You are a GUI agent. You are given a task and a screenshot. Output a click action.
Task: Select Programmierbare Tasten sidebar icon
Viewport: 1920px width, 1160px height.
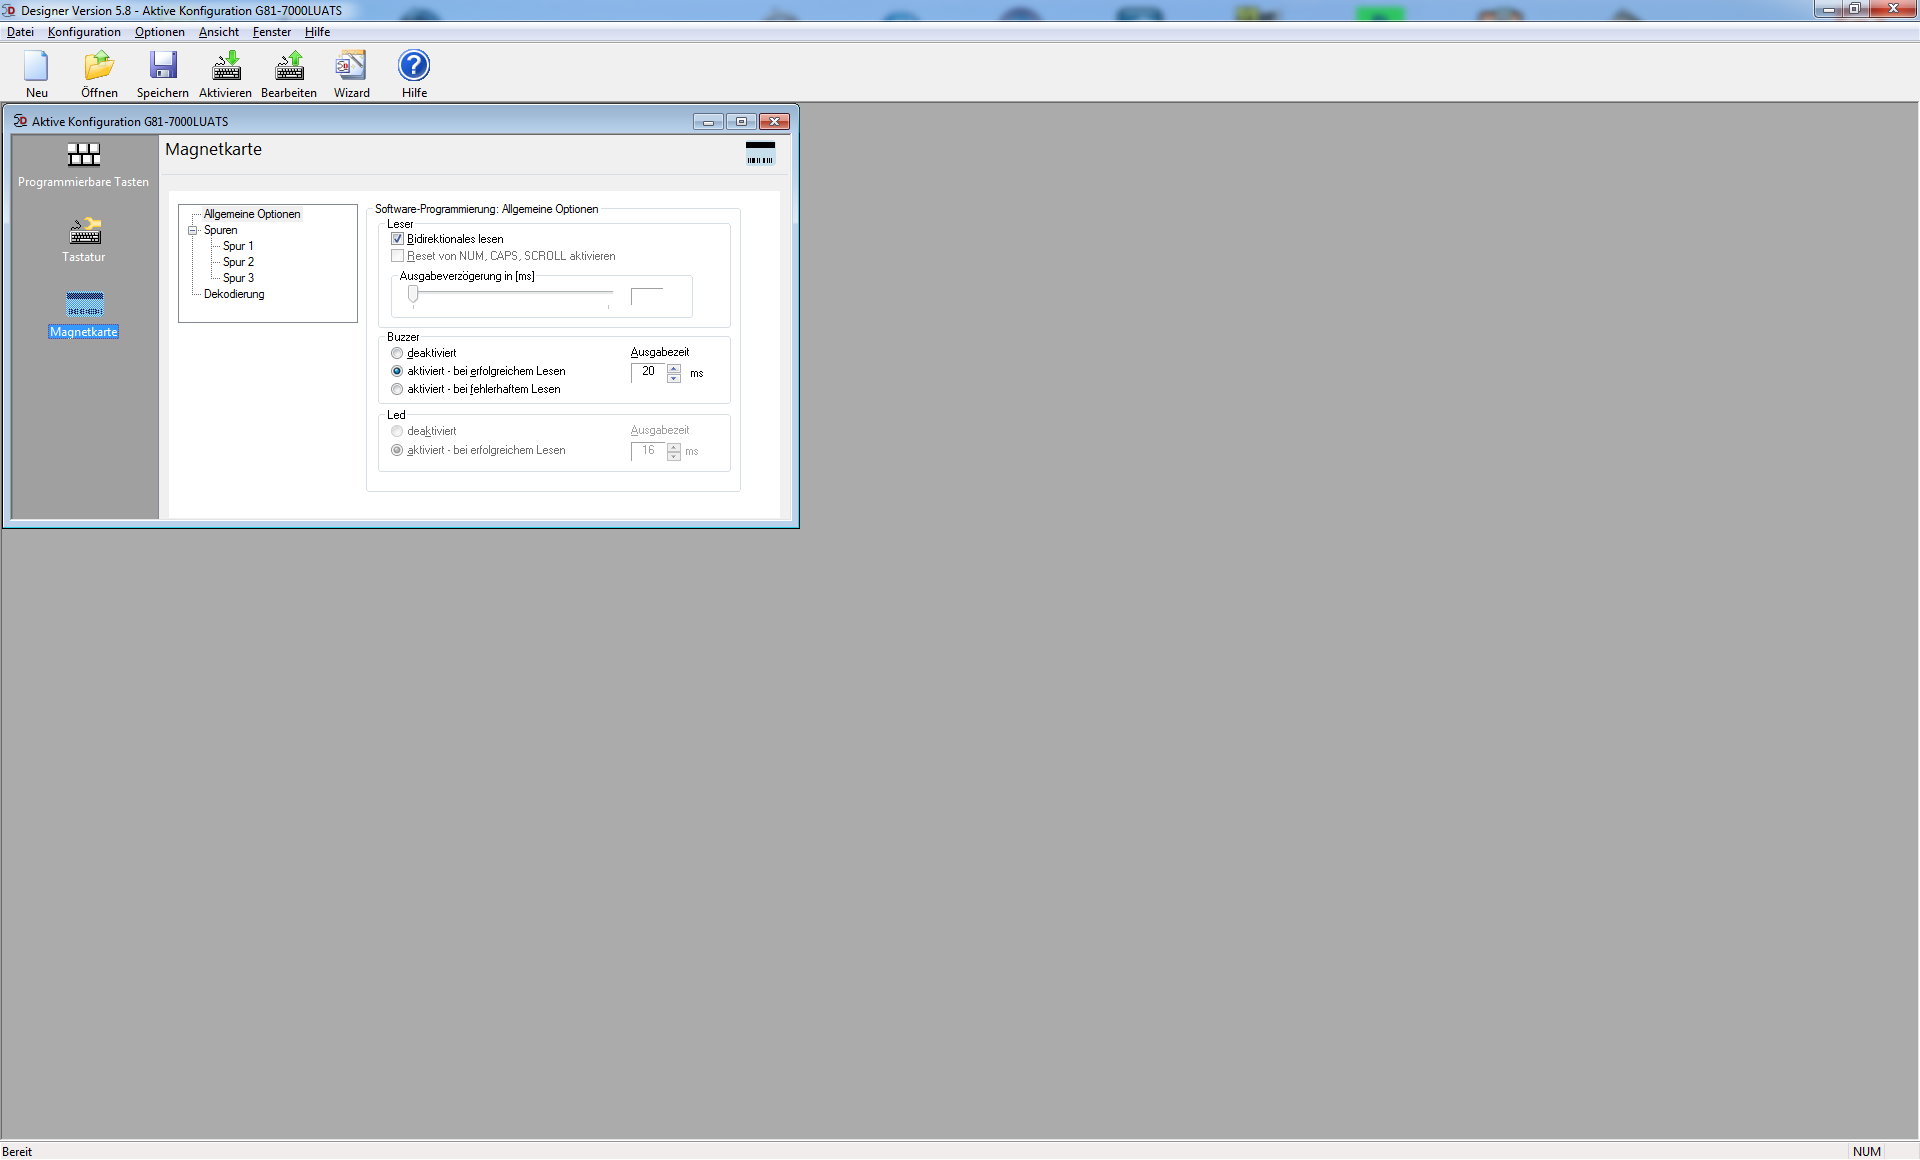pos(84,155)
